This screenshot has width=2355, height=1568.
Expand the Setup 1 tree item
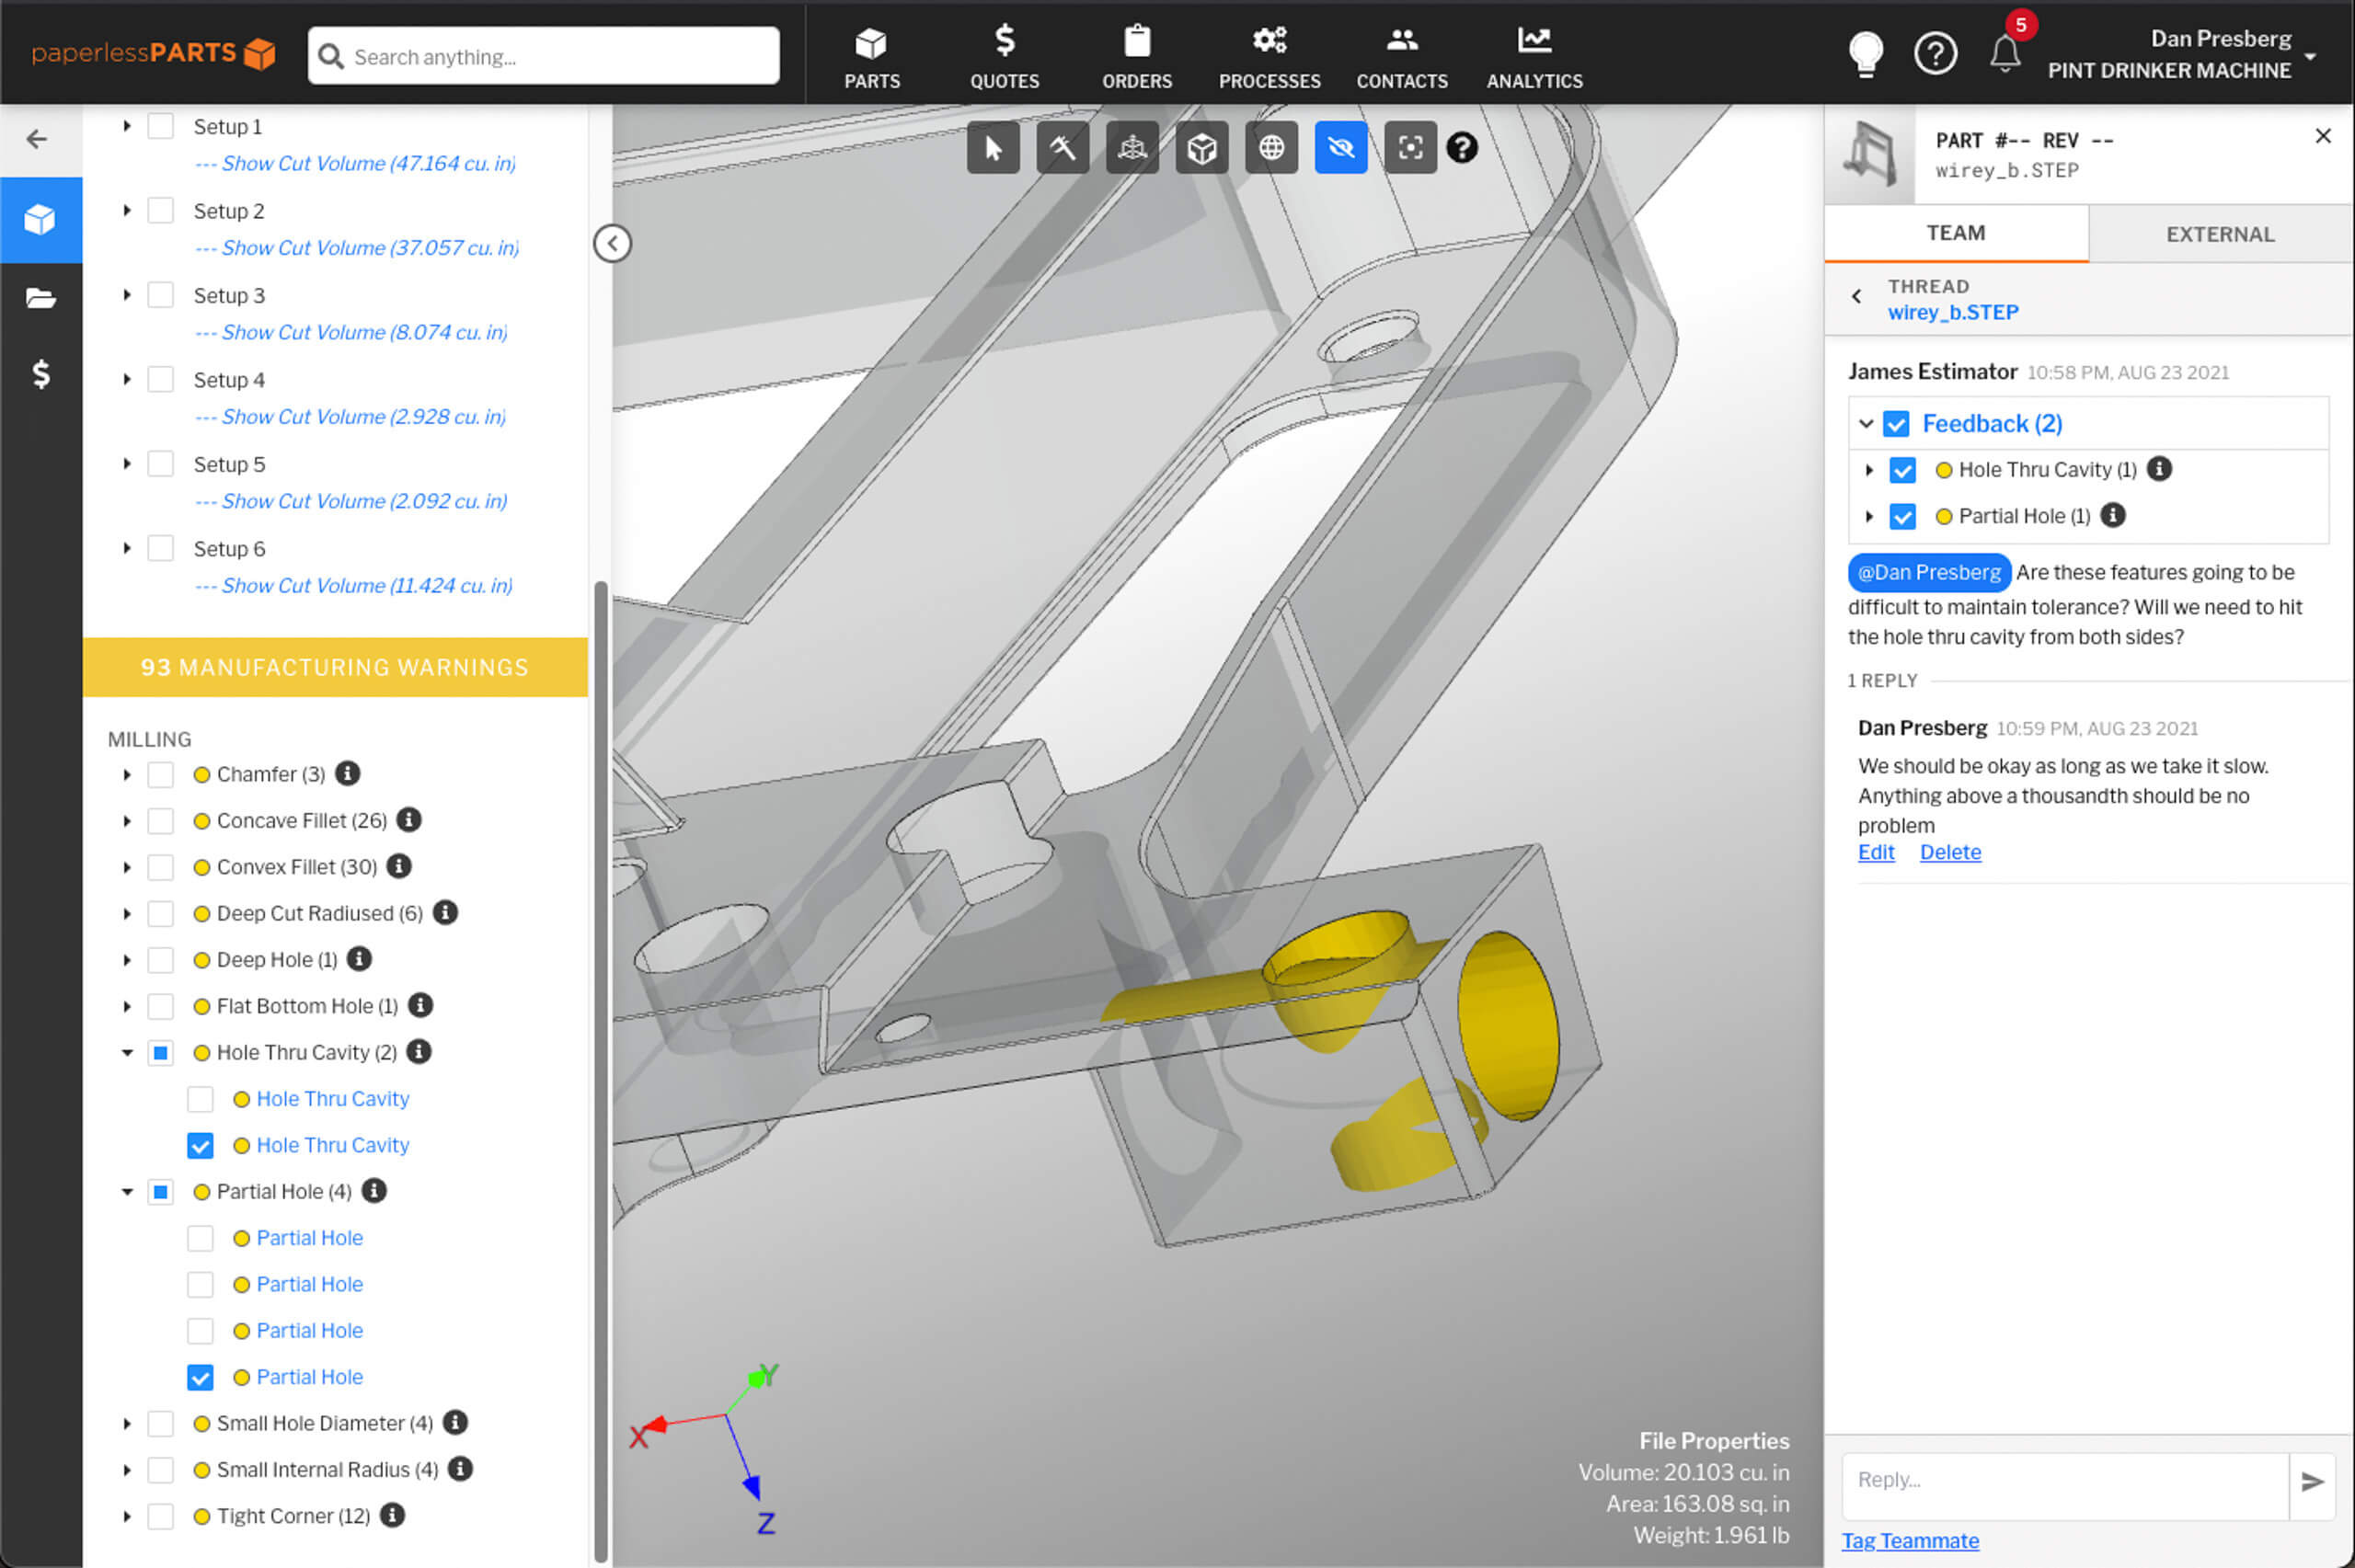127,126
